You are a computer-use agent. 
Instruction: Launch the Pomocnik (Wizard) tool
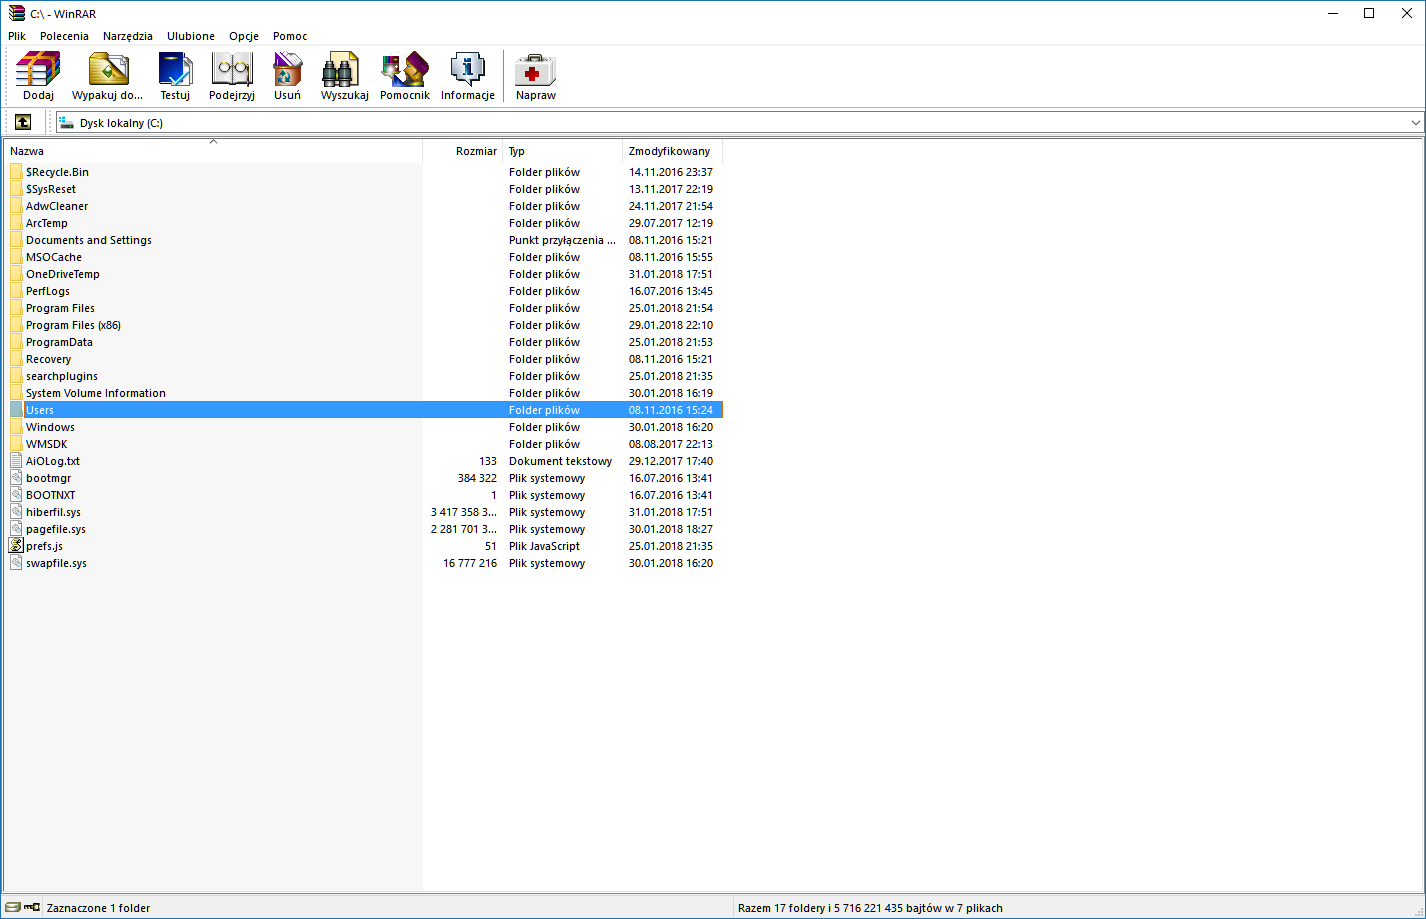(x=405, y=76)
